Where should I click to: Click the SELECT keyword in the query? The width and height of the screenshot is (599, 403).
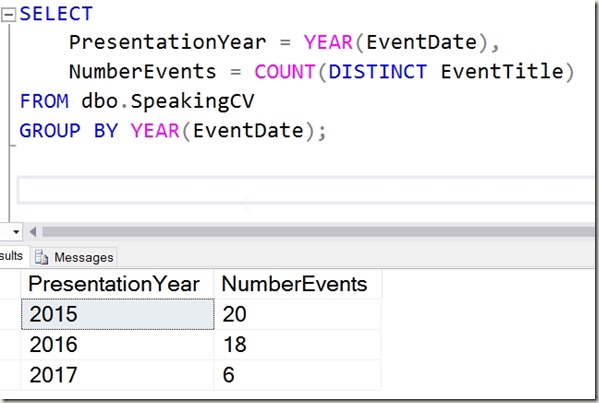[56, 14]
